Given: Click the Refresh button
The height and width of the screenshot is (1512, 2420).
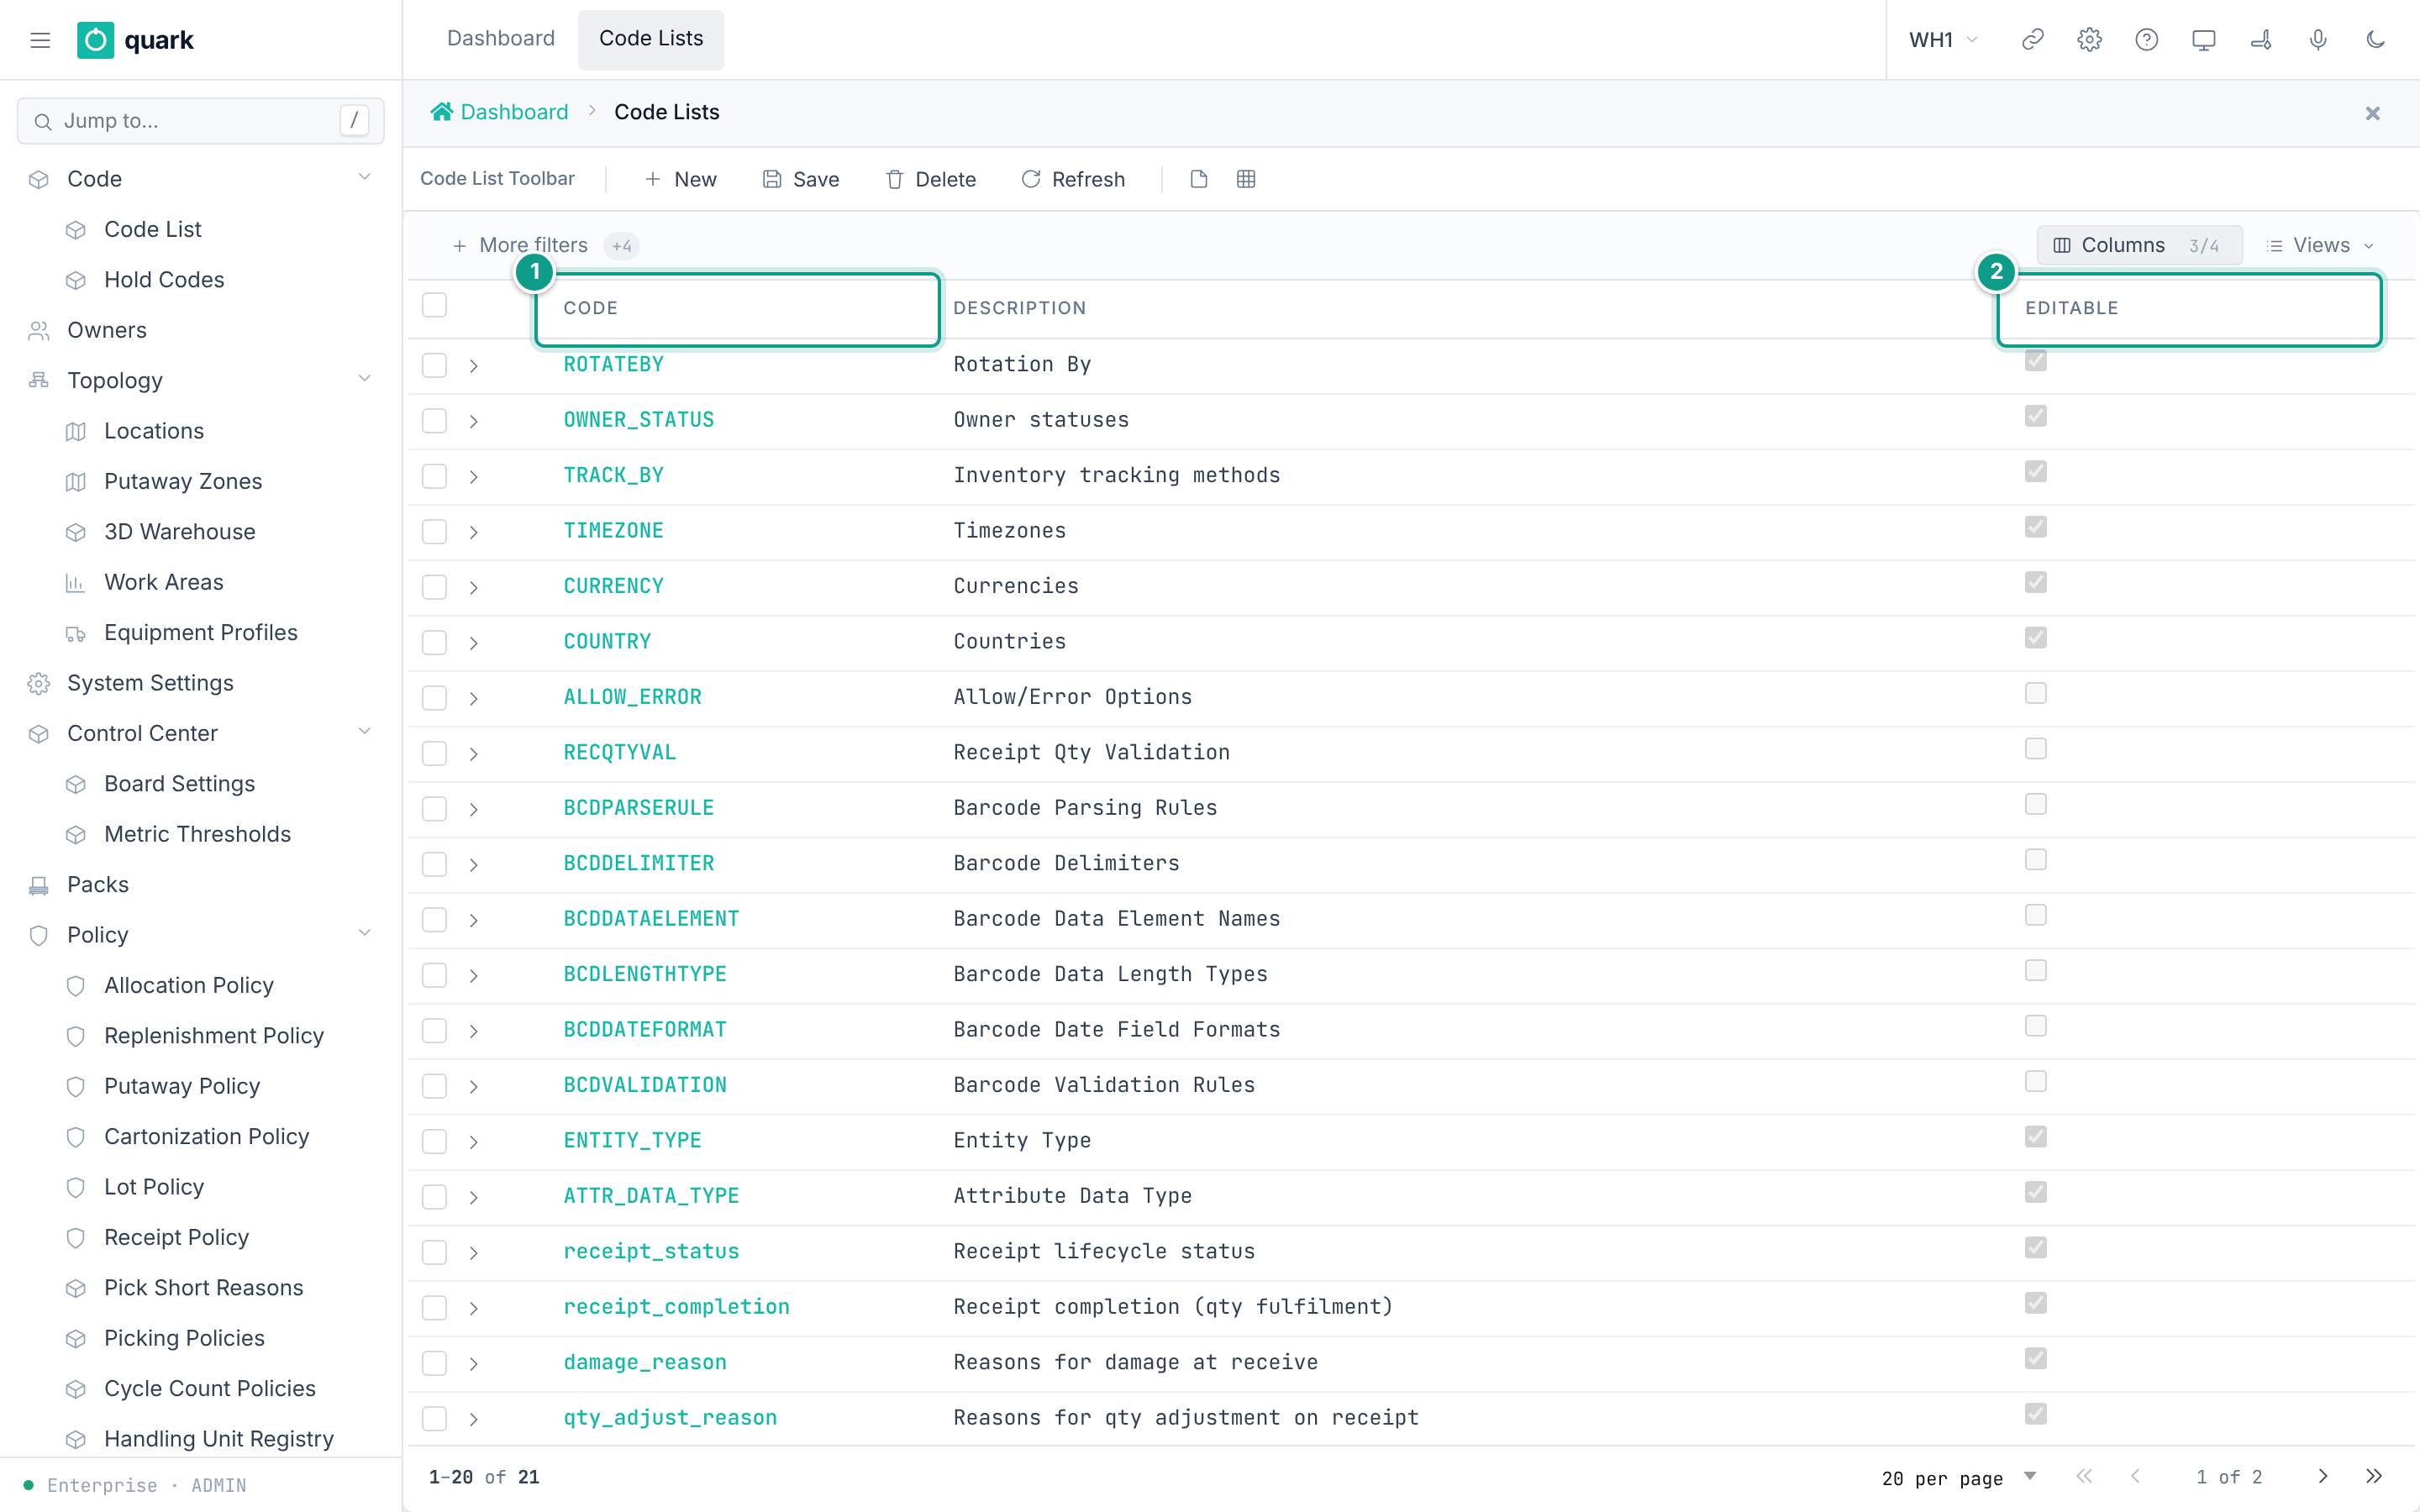Looking at the screenshot, I should click(x=1073, y=179).
